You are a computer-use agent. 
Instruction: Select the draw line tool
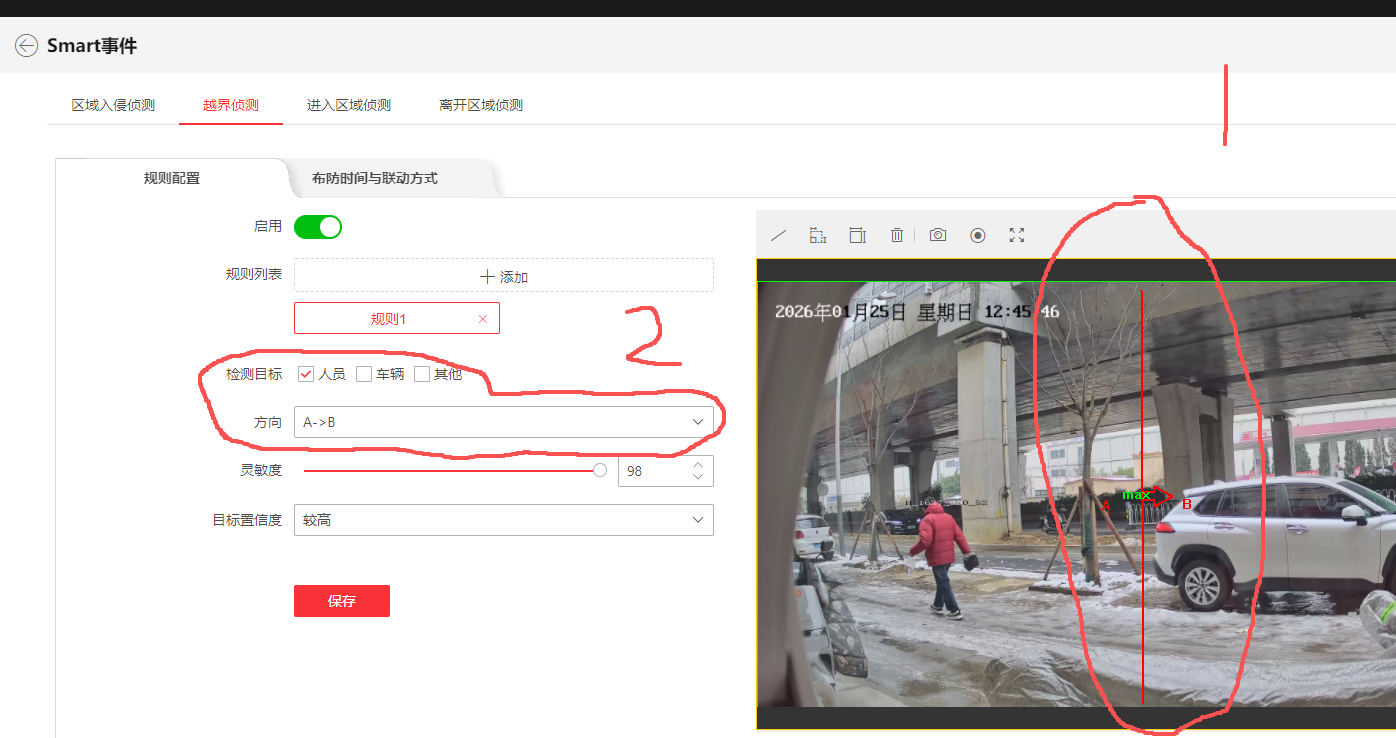tap(779, 236)
